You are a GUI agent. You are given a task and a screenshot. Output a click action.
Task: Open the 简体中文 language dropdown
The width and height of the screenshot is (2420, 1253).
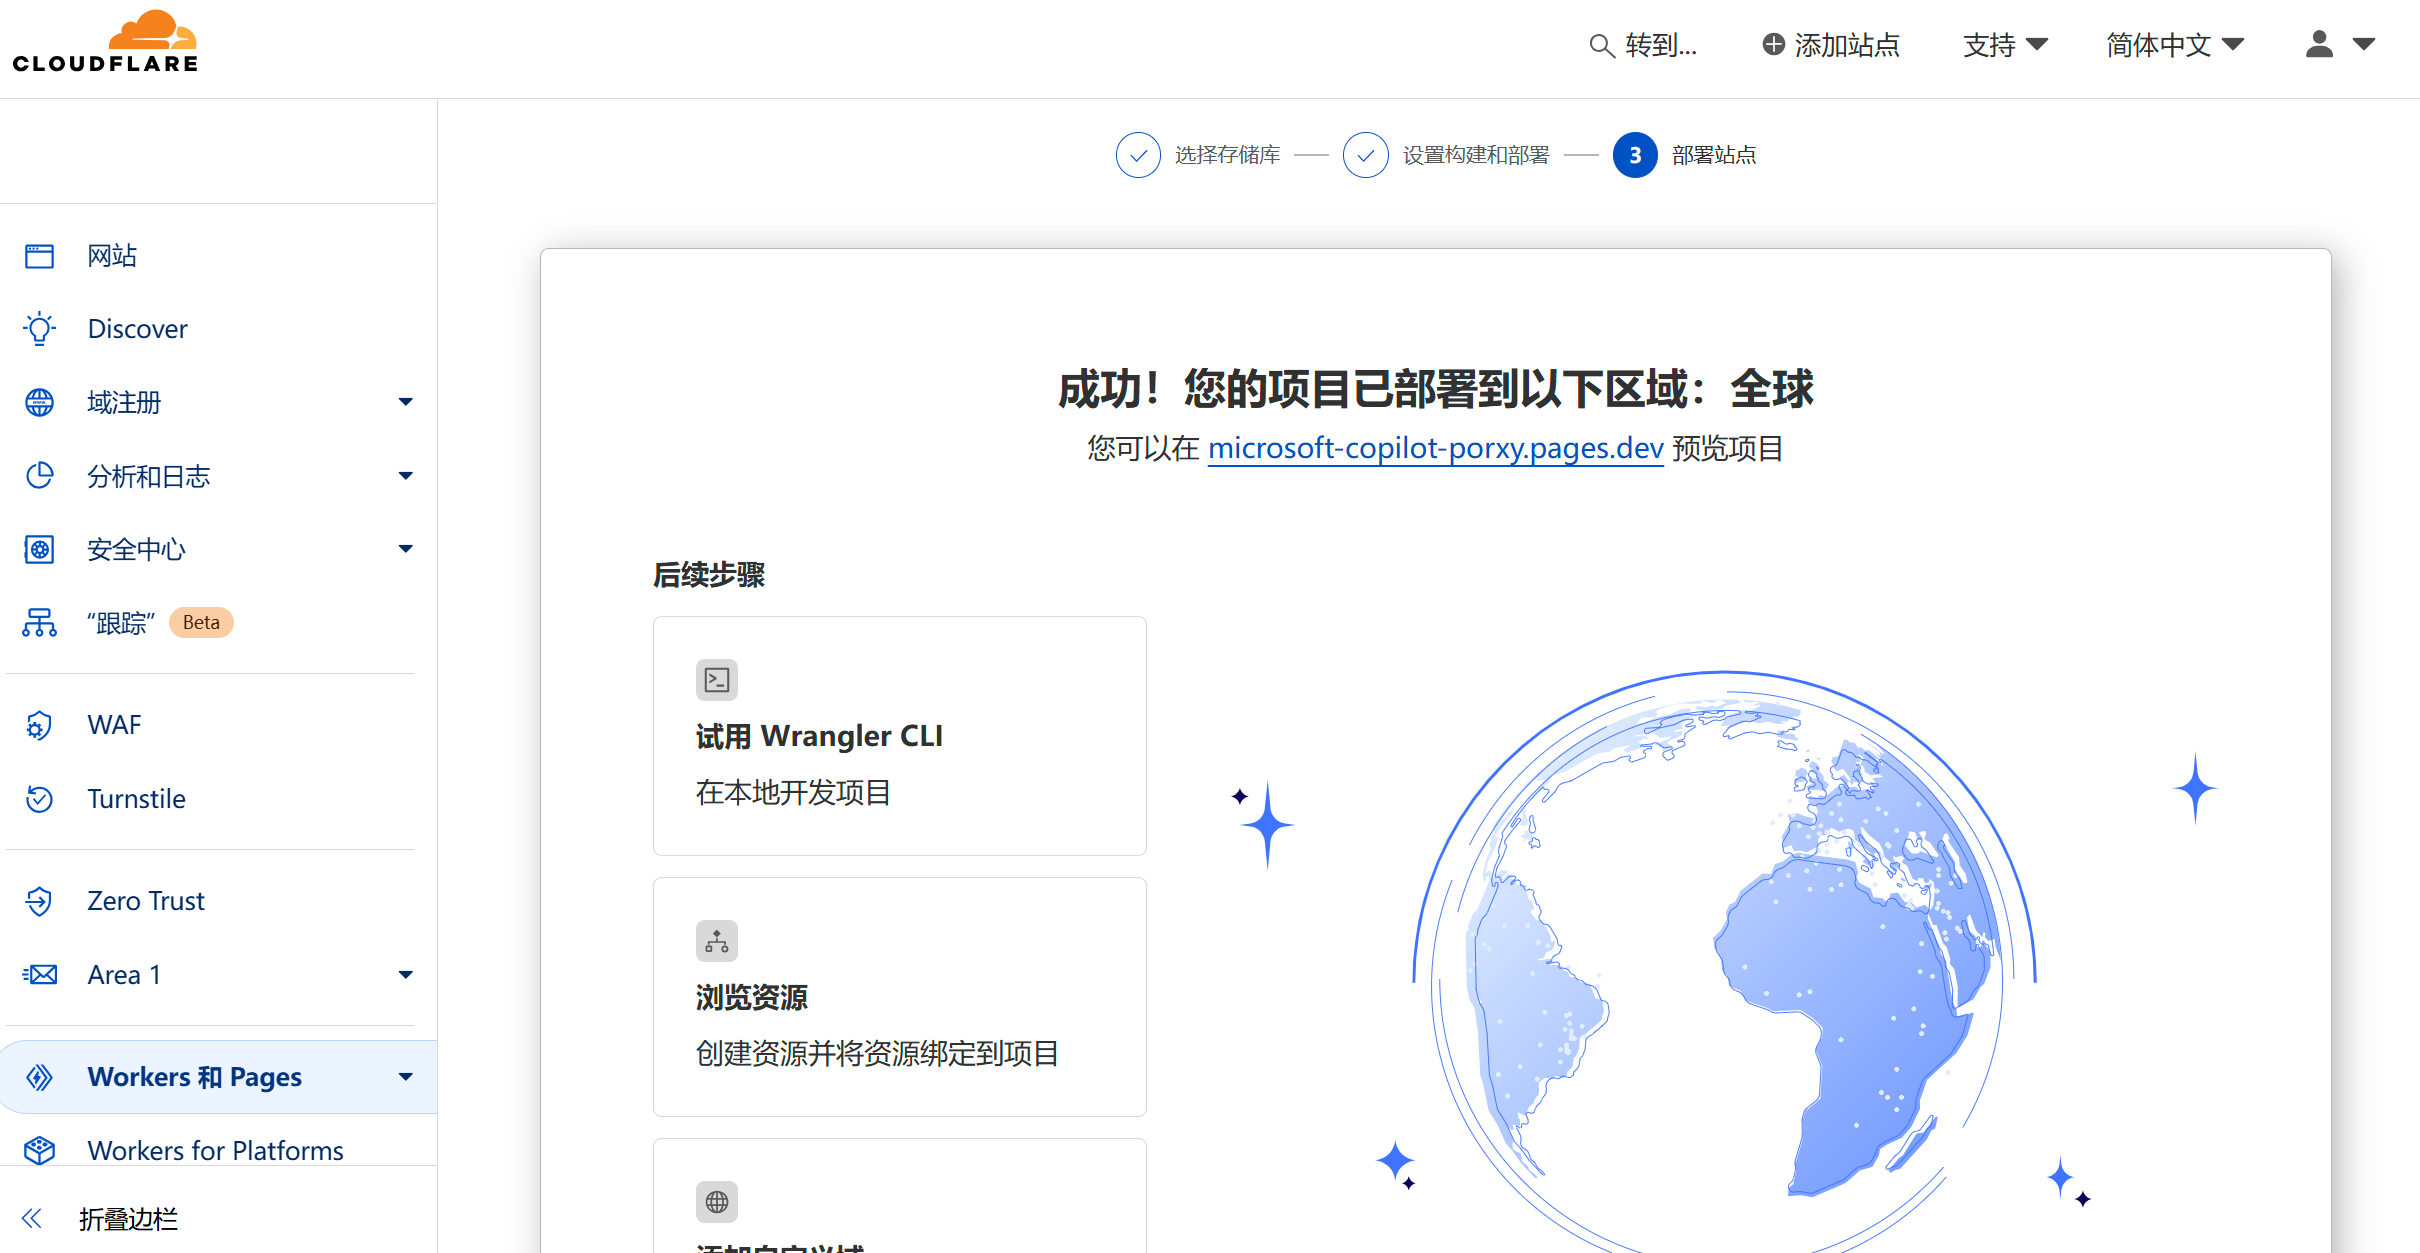pyautogui.click(x=2175, y=45)
